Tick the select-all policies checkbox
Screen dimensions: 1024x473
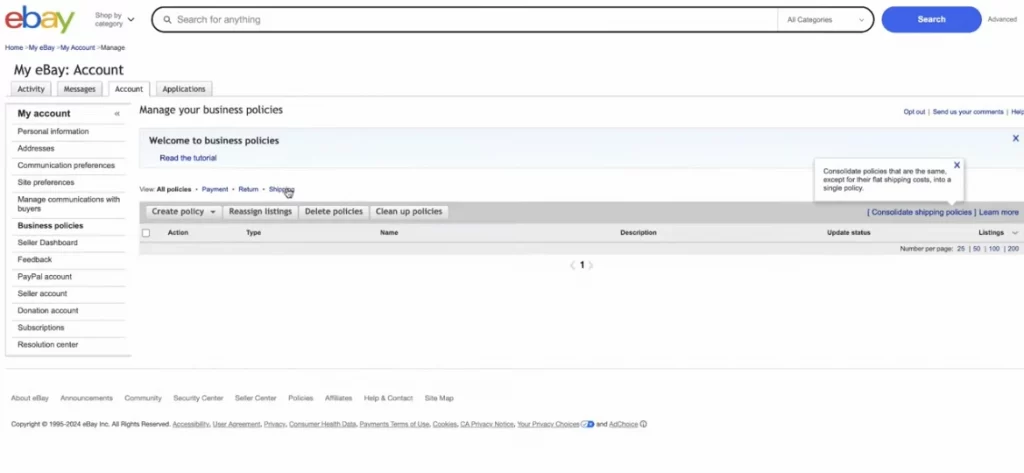pyautogui.click(x=146, y=233)
